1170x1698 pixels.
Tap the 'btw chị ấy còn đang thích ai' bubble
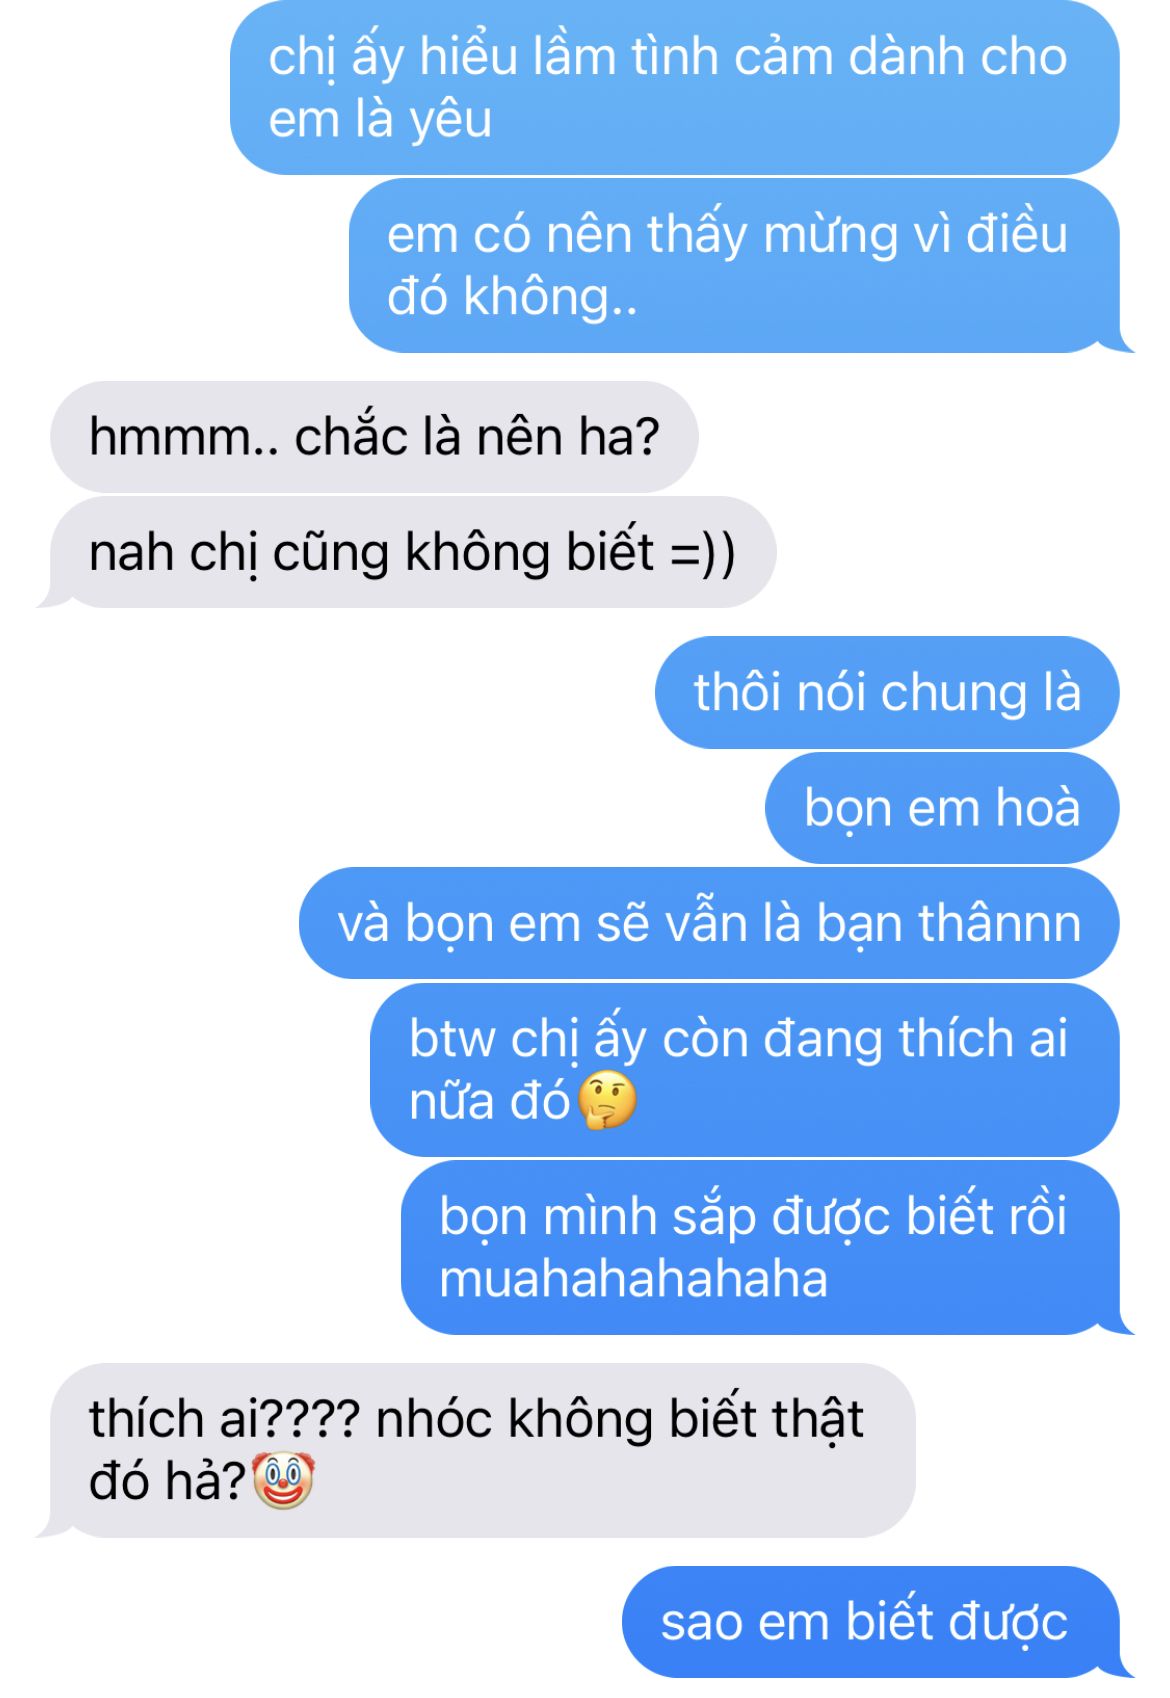(745, 1070)
